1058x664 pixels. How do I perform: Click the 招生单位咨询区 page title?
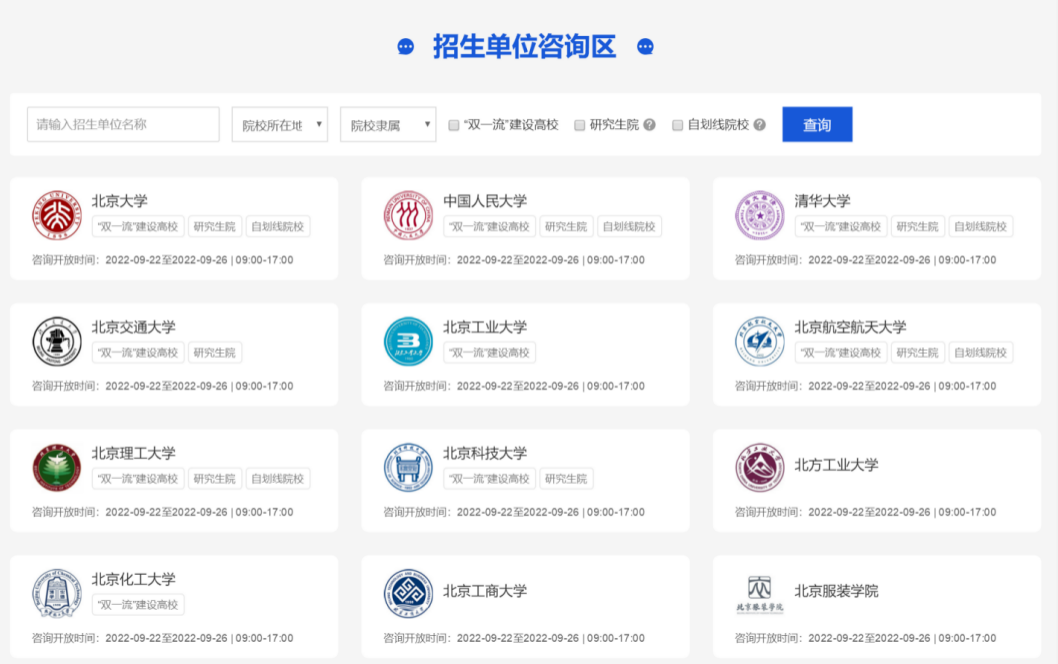525,47
